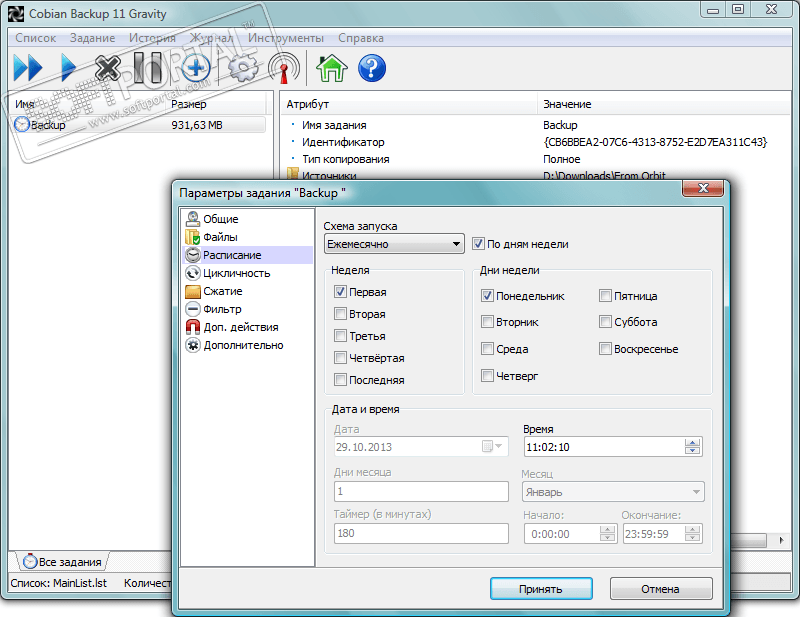This screenshot has height=617, width=800.
Task: Check the Воскресенье checkbox
Action: point(605,349)
